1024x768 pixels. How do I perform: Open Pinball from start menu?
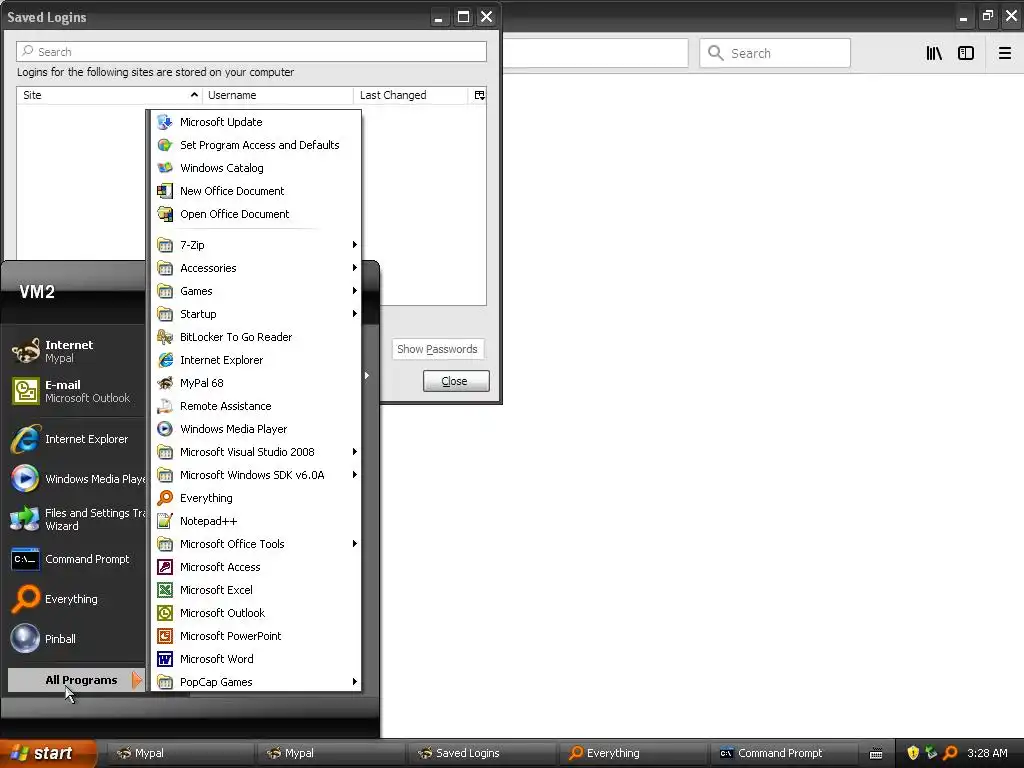[75, 639]
